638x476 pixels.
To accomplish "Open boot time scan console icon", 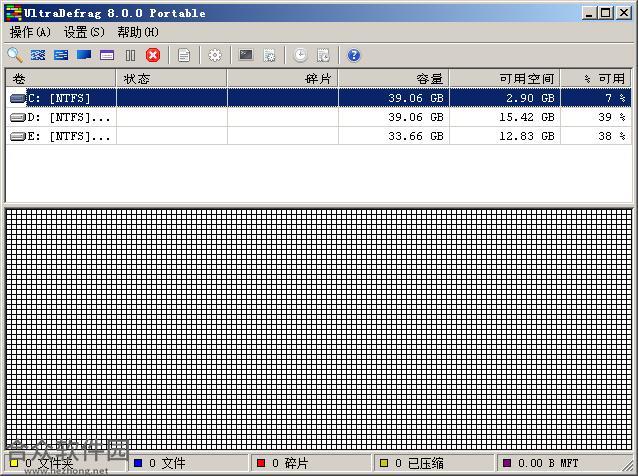I will click(x=246, y=55).
